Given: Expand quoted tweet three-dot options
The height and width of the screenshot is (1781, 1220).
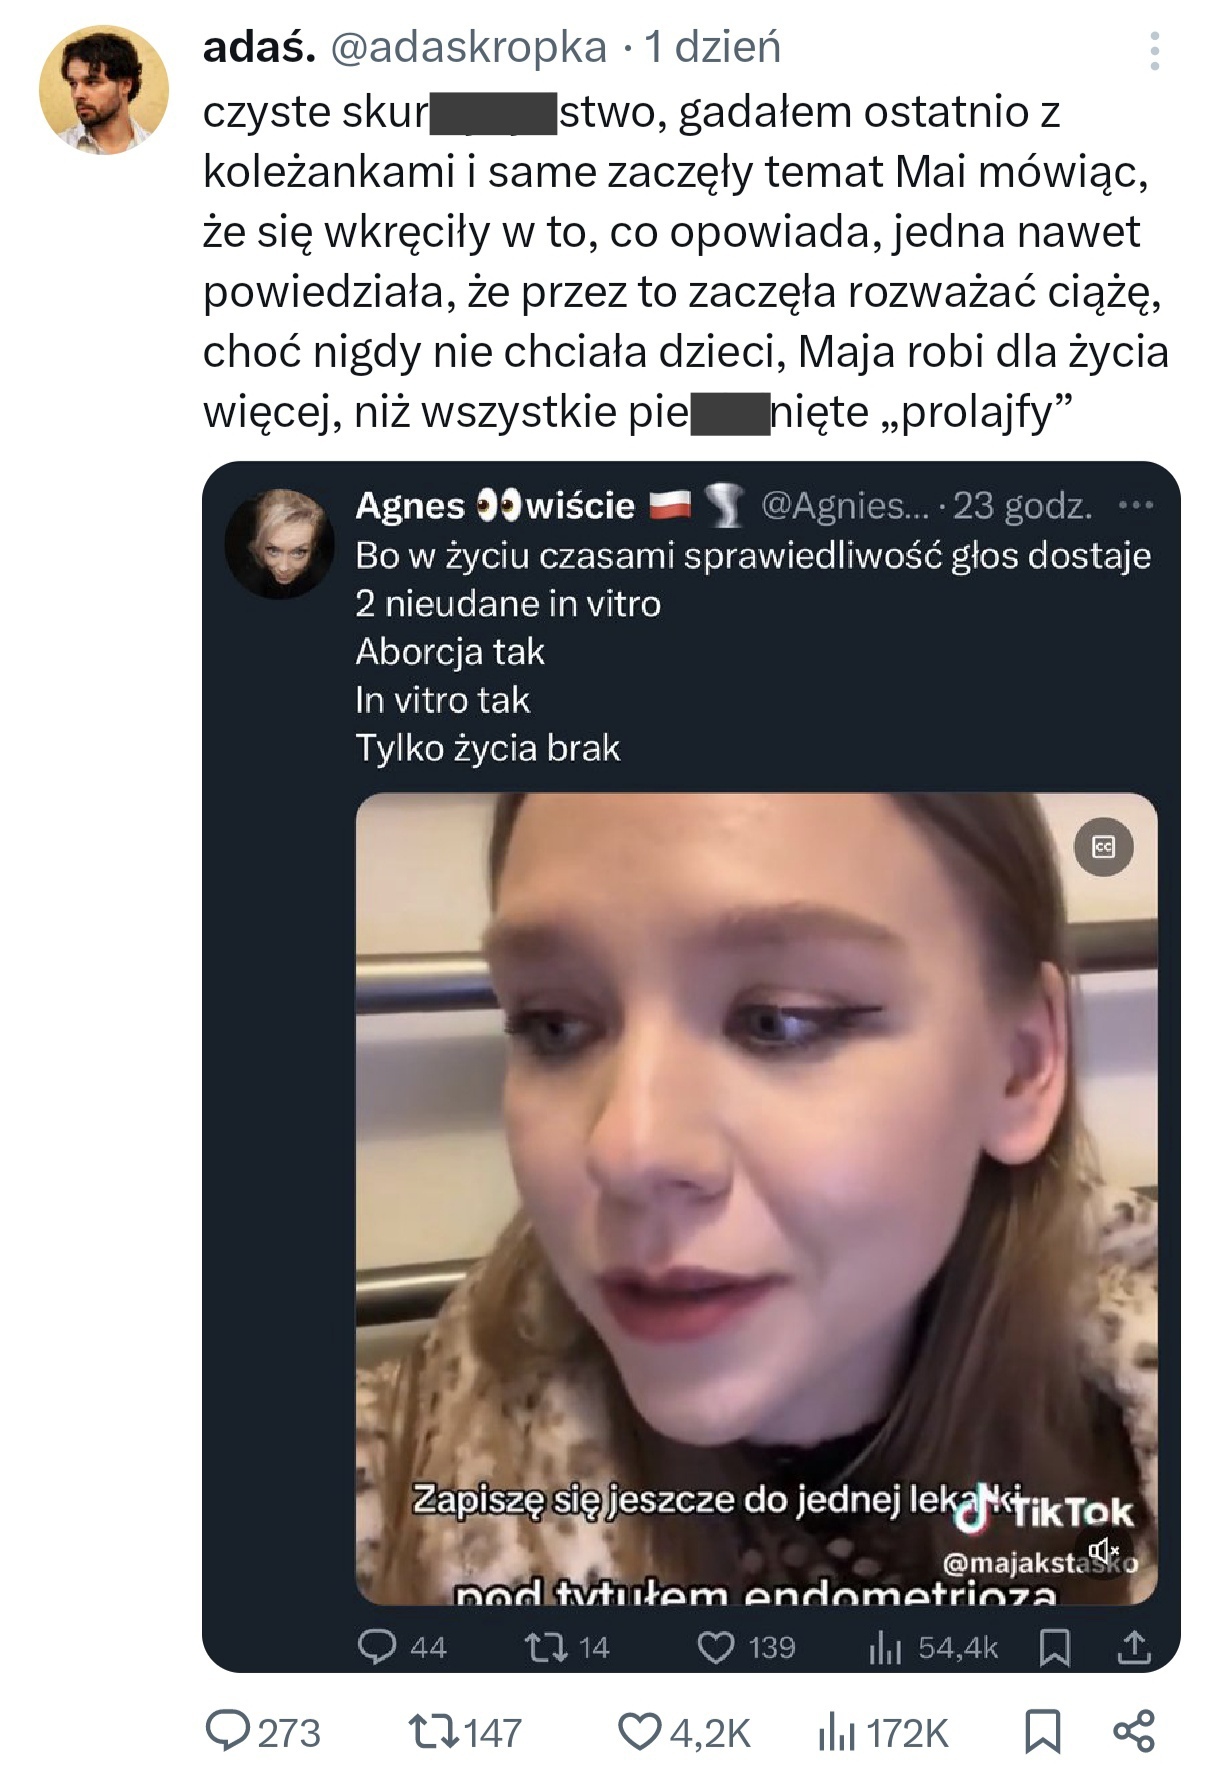Looking at the screenshot, I should pos(1136,506).
